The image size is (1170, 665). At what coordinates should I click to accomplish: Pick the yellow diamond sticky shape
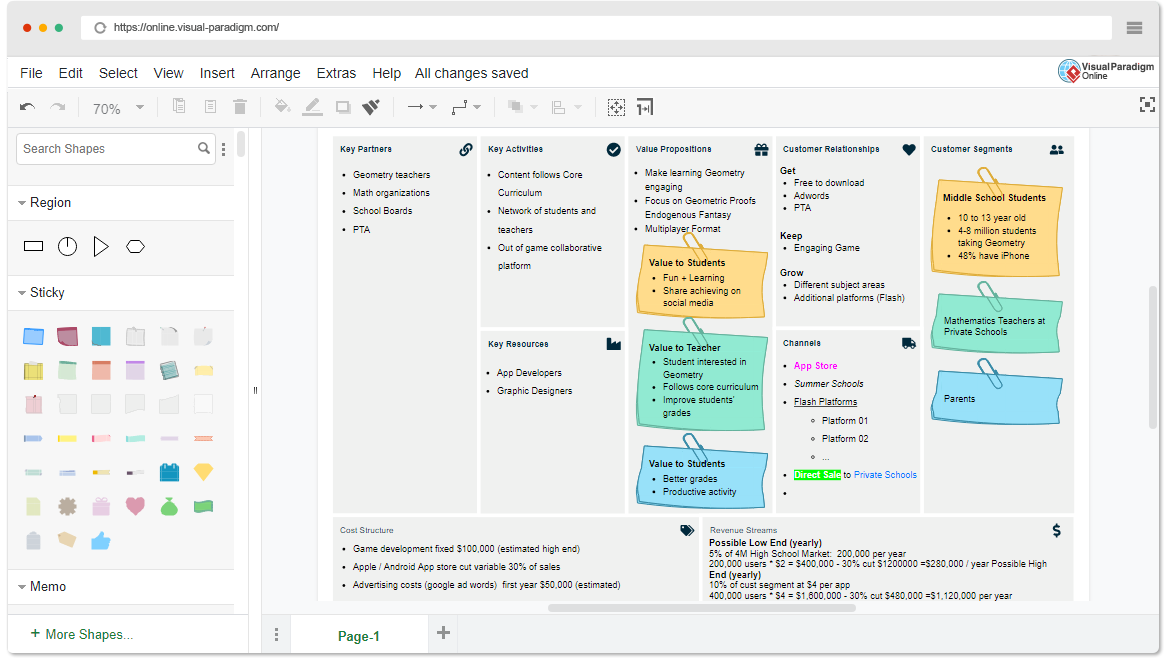coord(203,472)
